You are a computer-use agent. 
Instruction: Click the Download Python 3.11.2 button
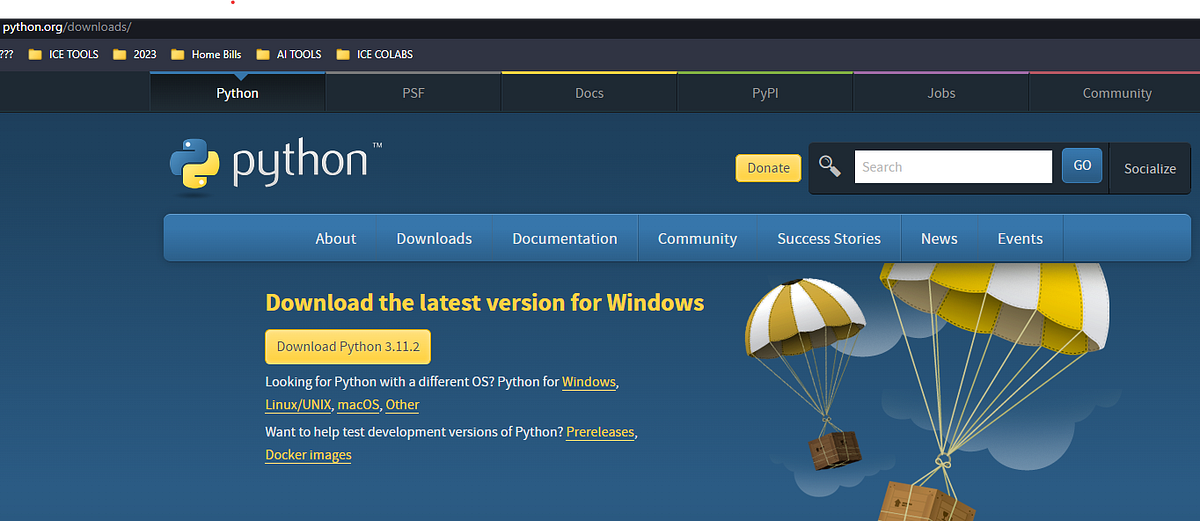click(x=348, y=346)
